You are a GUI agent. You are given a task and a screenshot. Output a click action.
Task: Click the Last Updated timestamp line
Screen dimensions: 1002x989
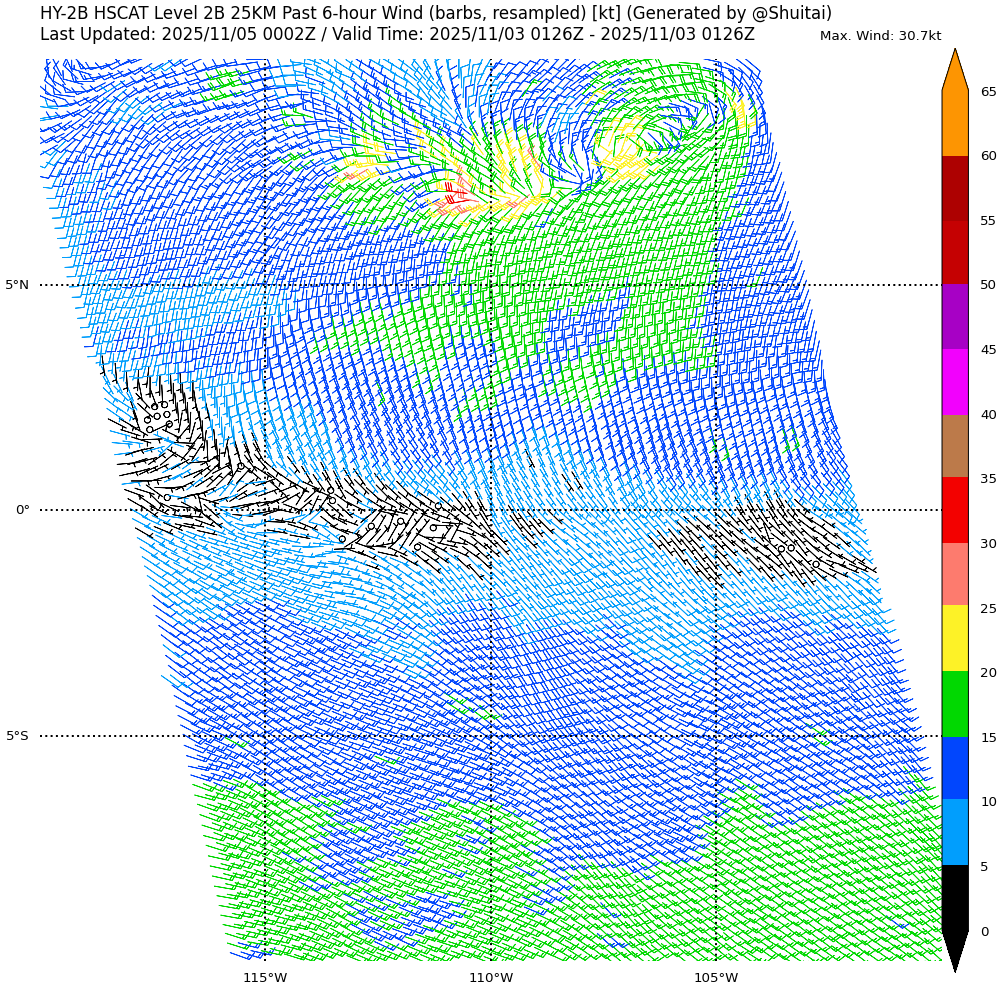coord(397,35)
